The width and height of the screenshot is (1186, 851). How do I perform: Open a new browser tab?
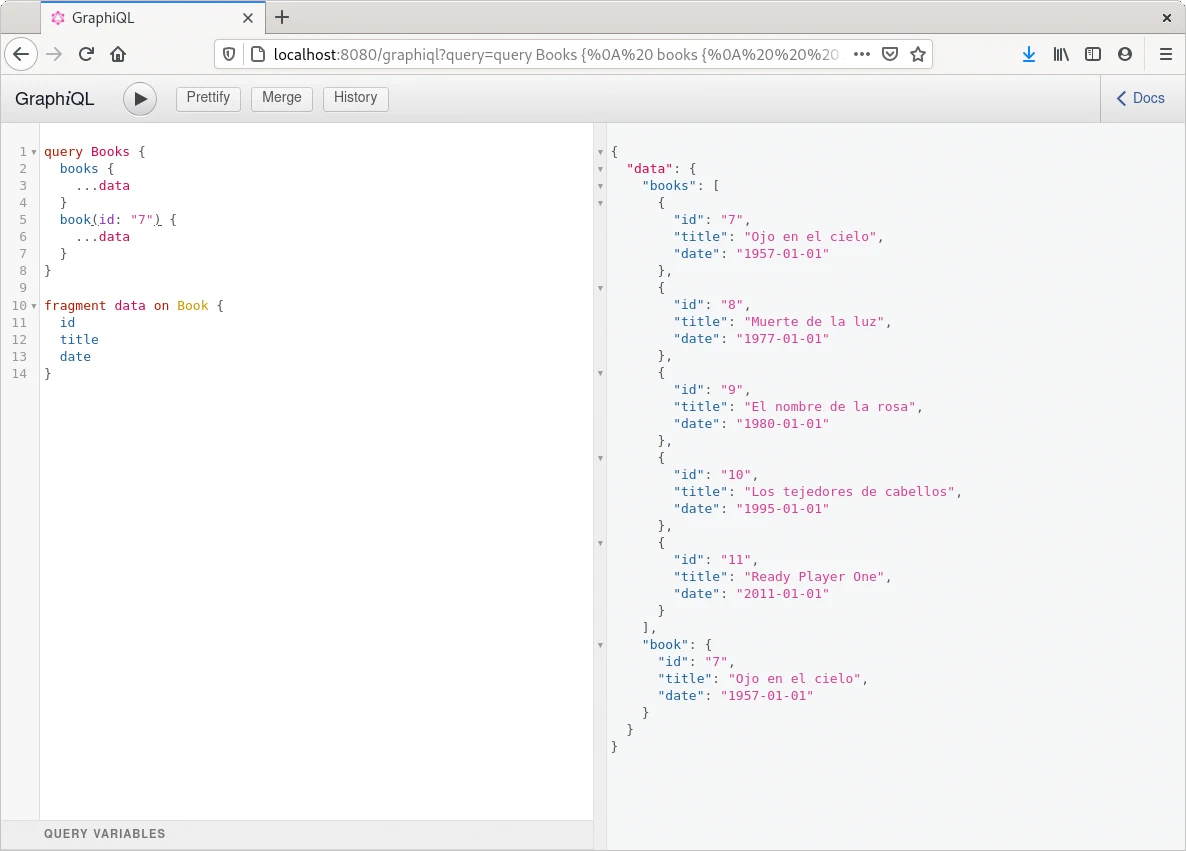click(x=282, y=17)
